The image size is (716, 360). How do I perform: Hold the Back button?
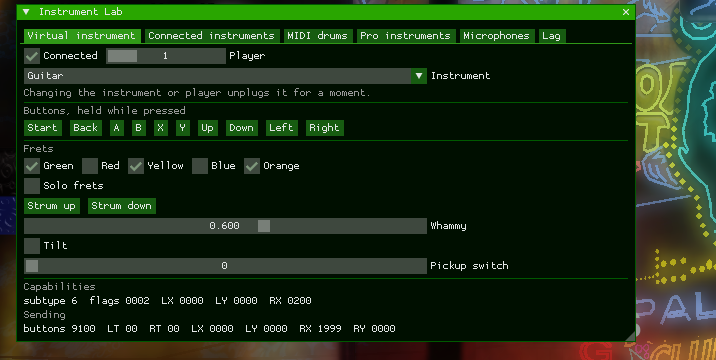pyautogui.click(x=85, y=128)
